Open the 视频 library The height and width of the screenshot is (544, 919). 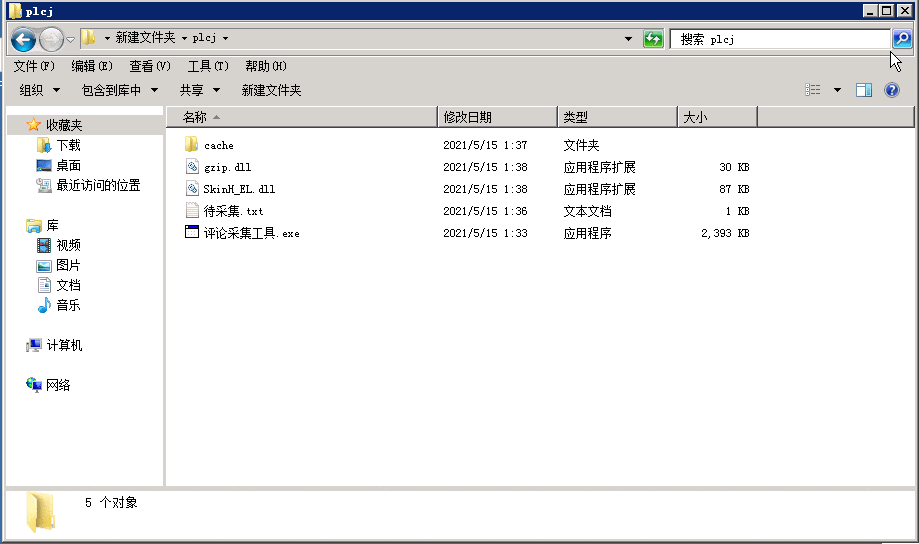pyautogui.click(x=68, y=245)
